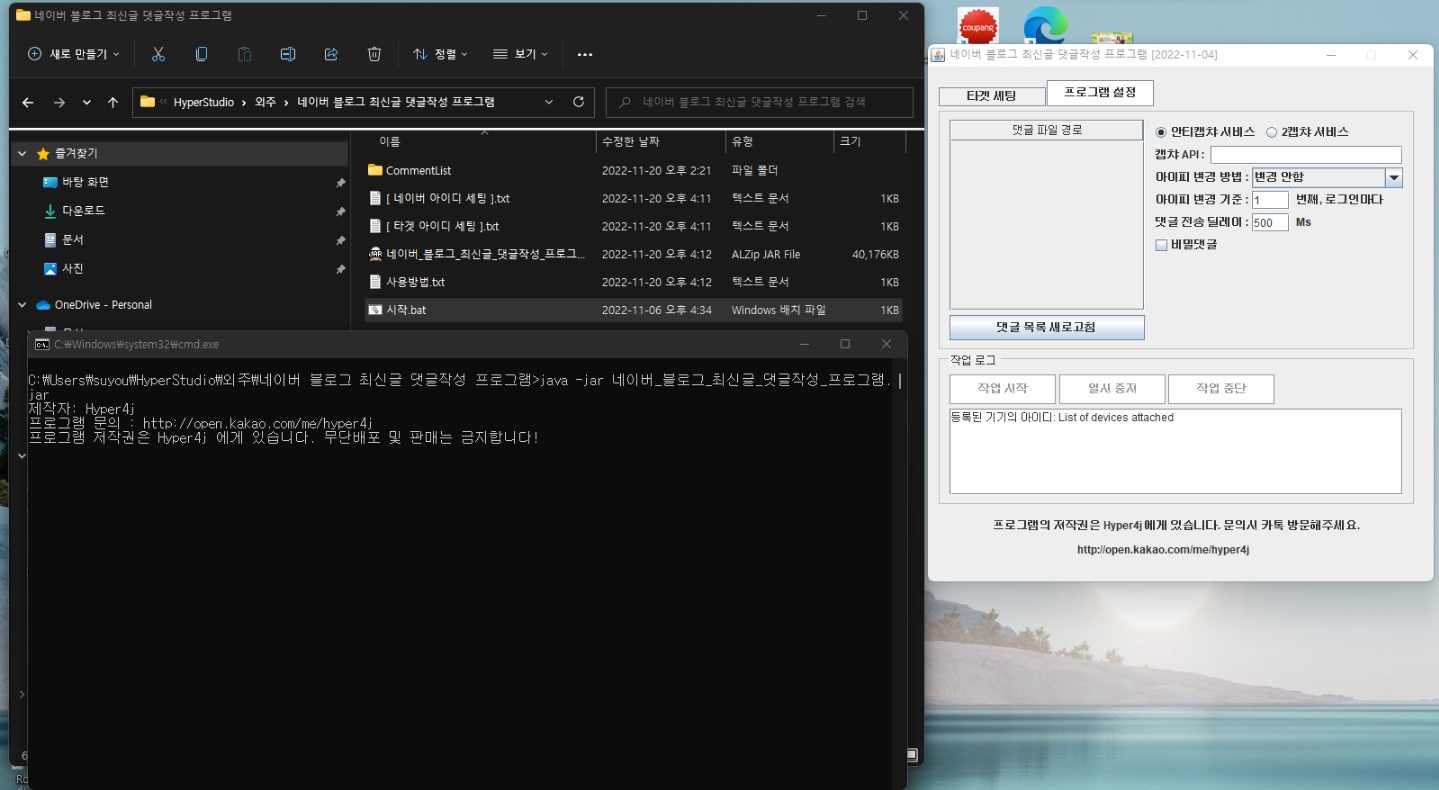Select the 안티캡챠 서비스 radio button
The width and height of the screenshot is (1439, 790).
(1161, 132)
